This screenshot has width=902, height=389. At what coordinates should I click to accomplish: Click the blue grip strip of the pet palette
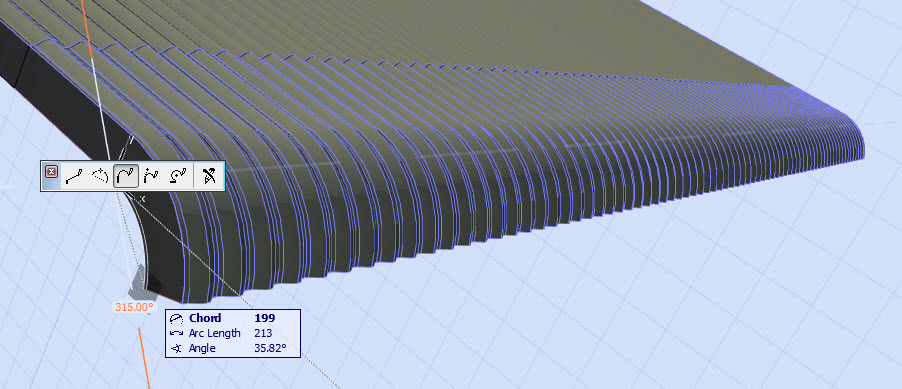point(43,176)
